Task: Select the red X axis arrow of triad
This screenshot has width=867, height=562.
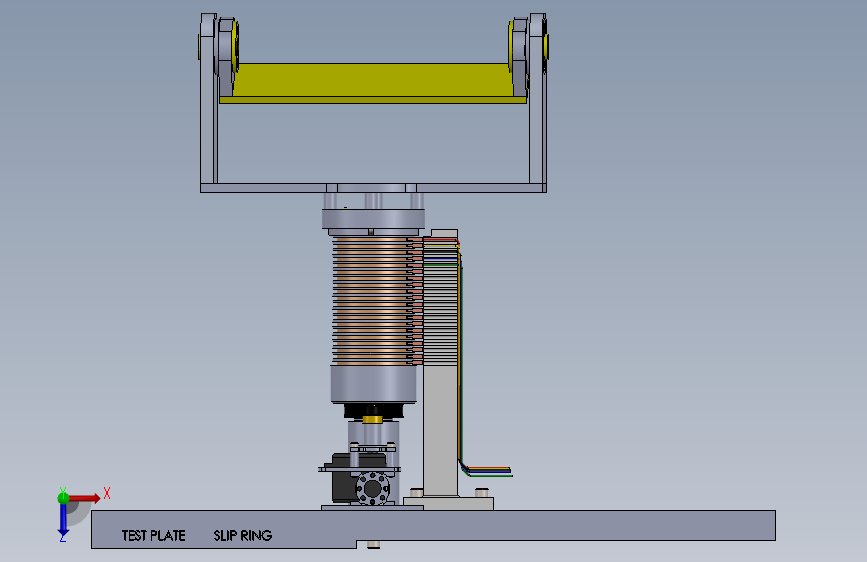Action: tap(85, 498)
